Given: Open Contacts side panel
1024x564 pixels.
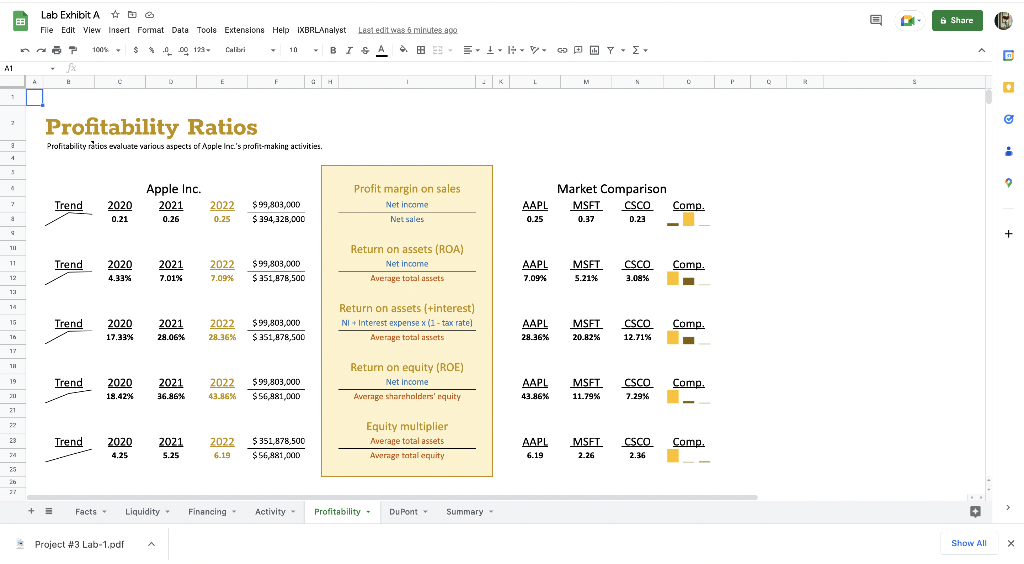Looking at the screenshot, I should point(1008,151).
